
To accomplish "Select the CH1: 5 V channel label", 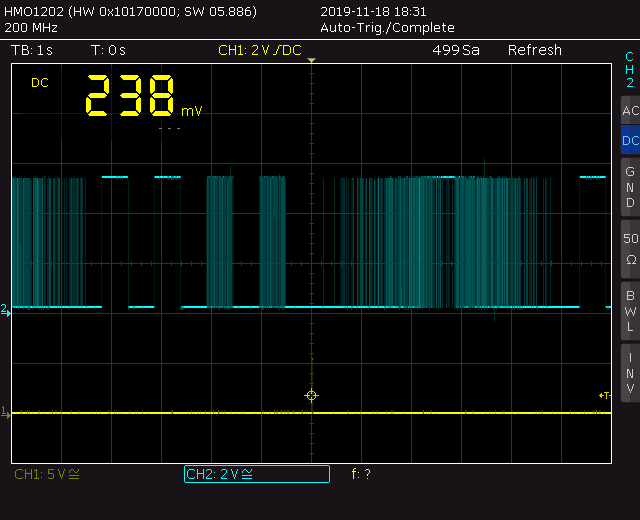I will pos(47,474).
